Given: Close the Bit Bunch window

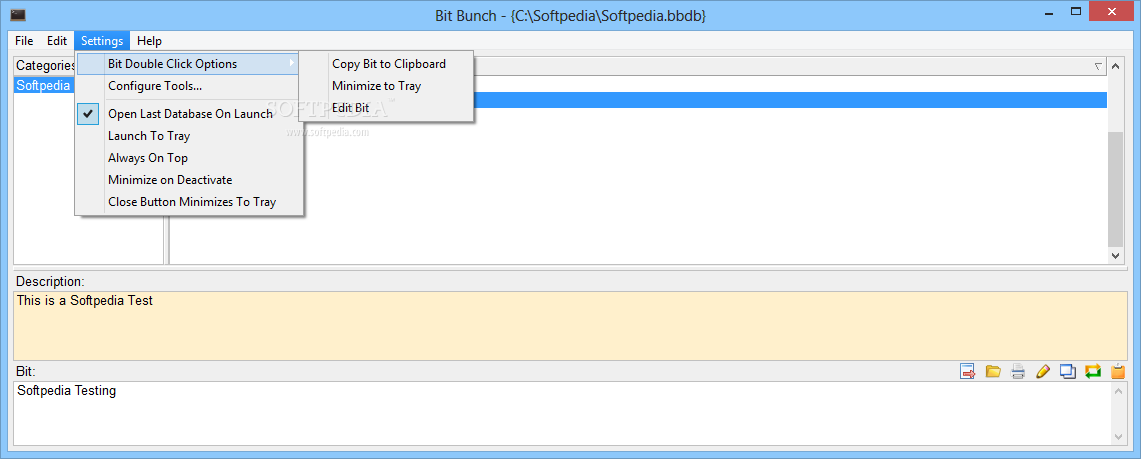Looking at the screenshot, I should point(1110,12).
